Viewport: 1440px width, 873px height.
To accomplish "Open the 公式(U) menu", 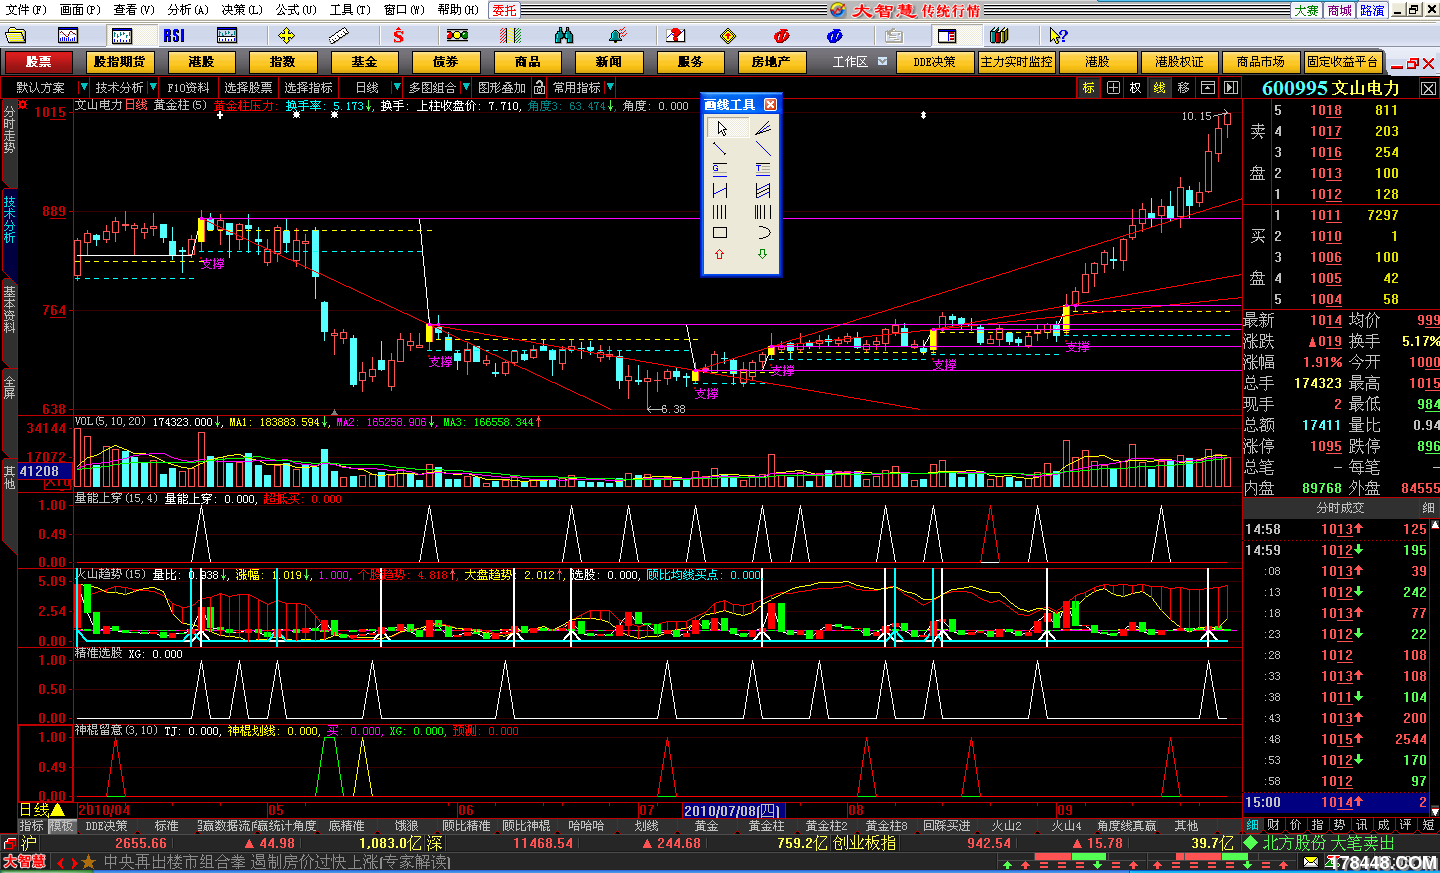I will (296, 9).
